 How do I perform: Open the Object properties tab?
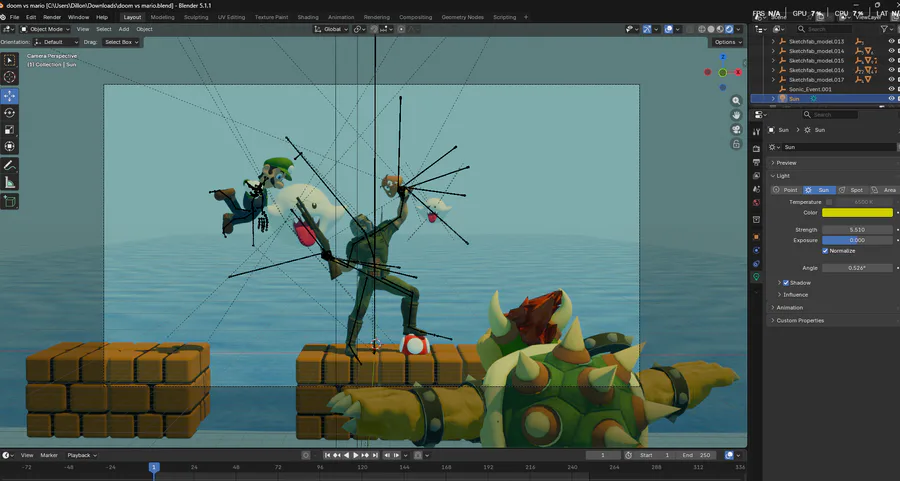pyautogui.click(x=757, y=236)
